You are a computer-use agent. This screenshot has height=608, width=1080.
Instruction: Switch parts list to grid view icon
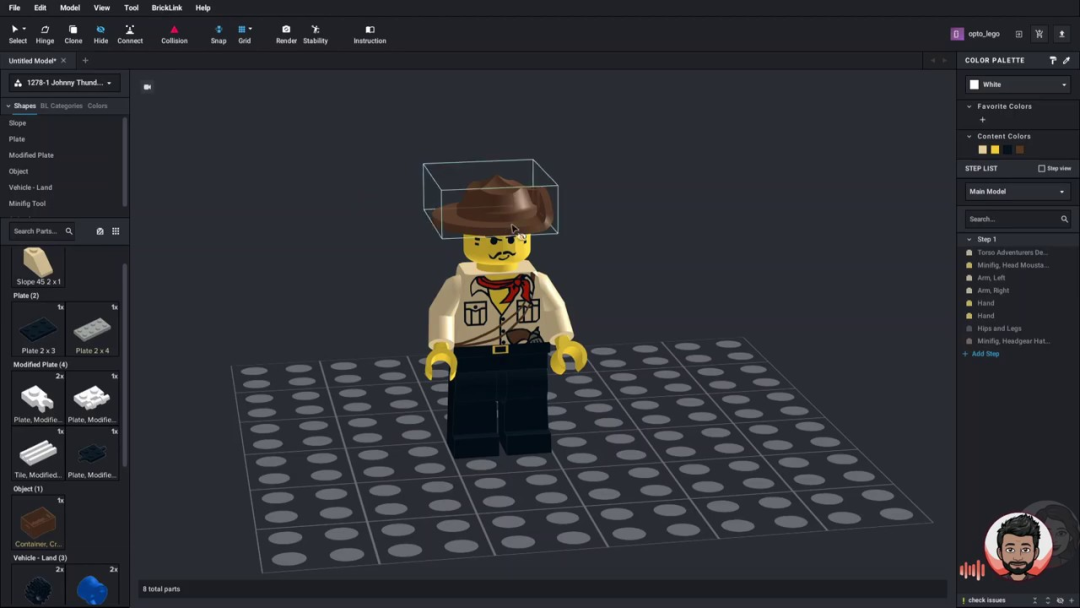(x=116, y=231)
